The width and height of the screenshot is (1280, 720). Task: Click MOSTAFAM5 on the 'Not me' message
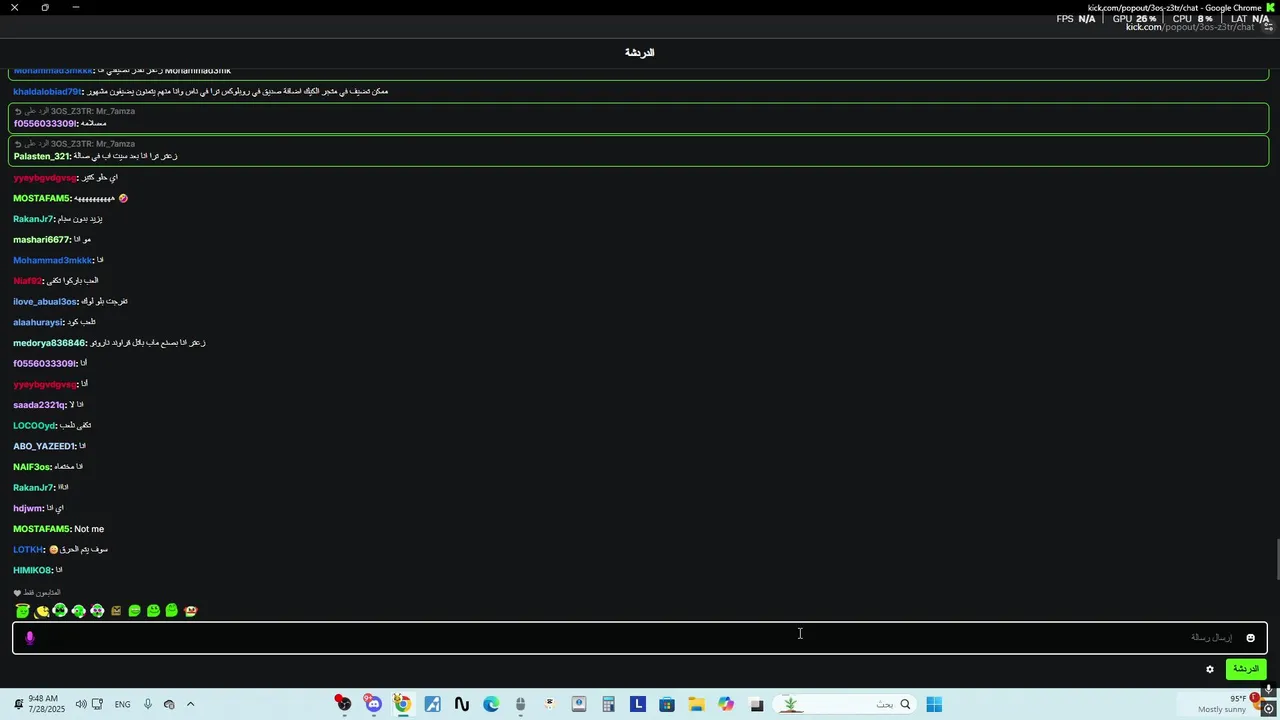tap(41, 529)
